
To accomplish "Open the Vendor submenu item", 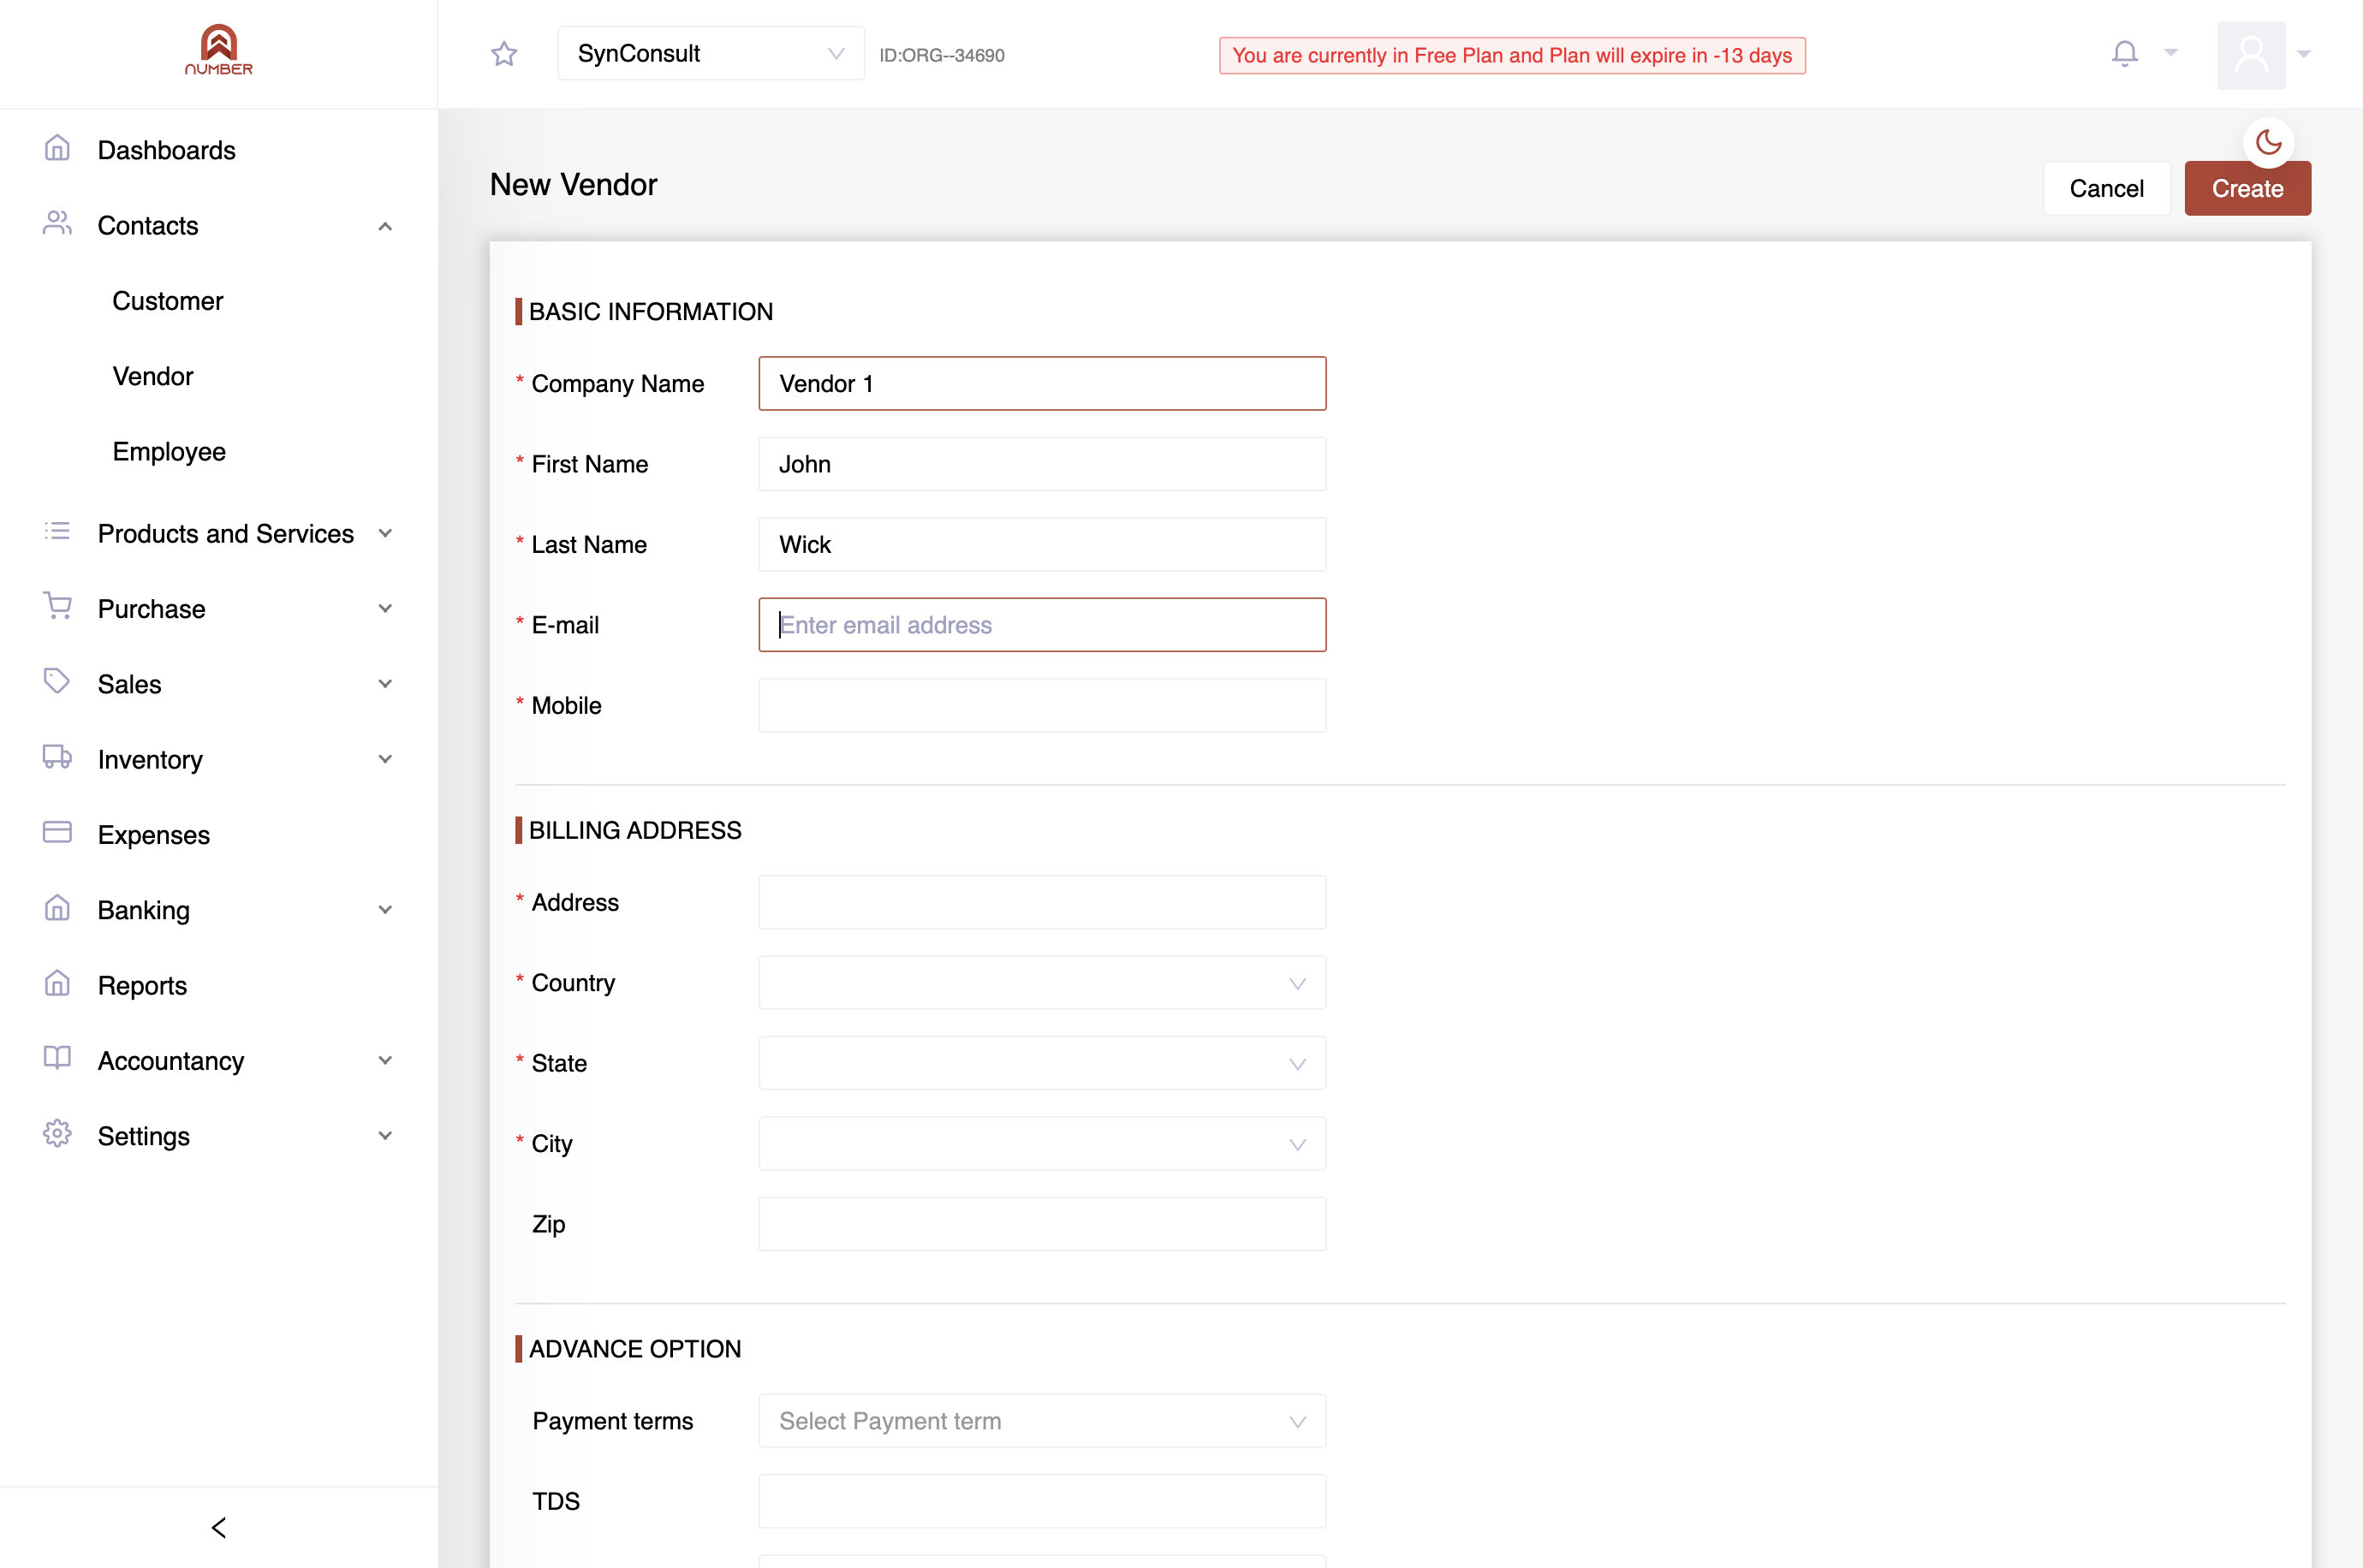I will 153,376.
